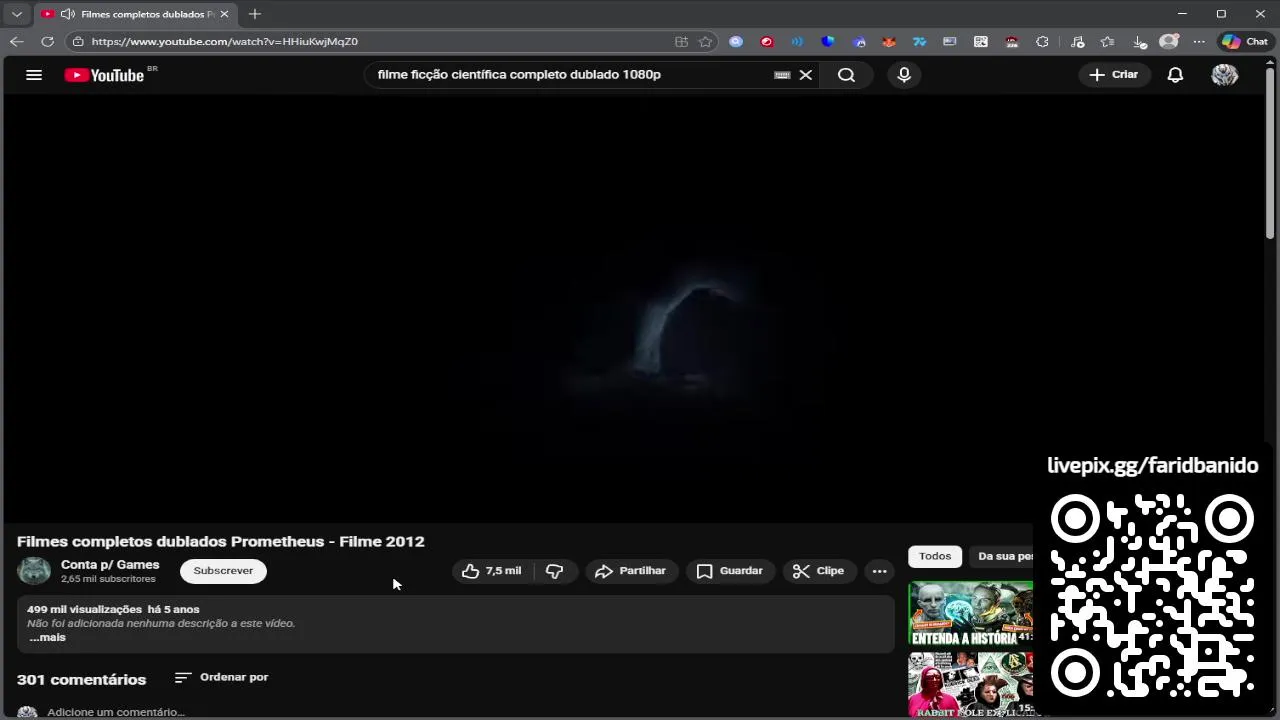This screenshot has width=1280, height=720.
Task: Open the blue shield extension
Action: [828, 41]
